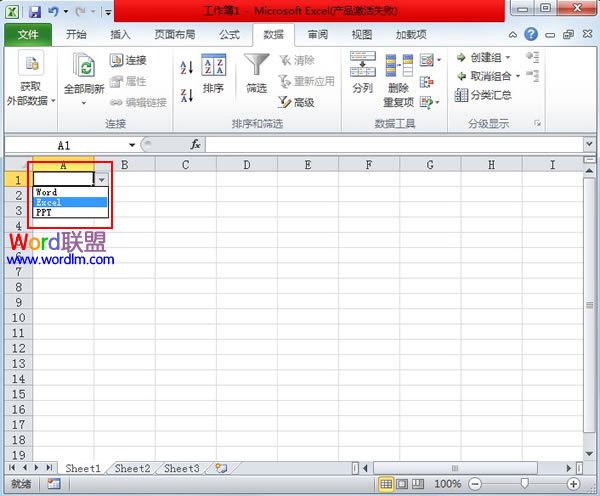Click the Advanced (高级) filter button
This screenshot has height=496, width=600.
[296, 102]
